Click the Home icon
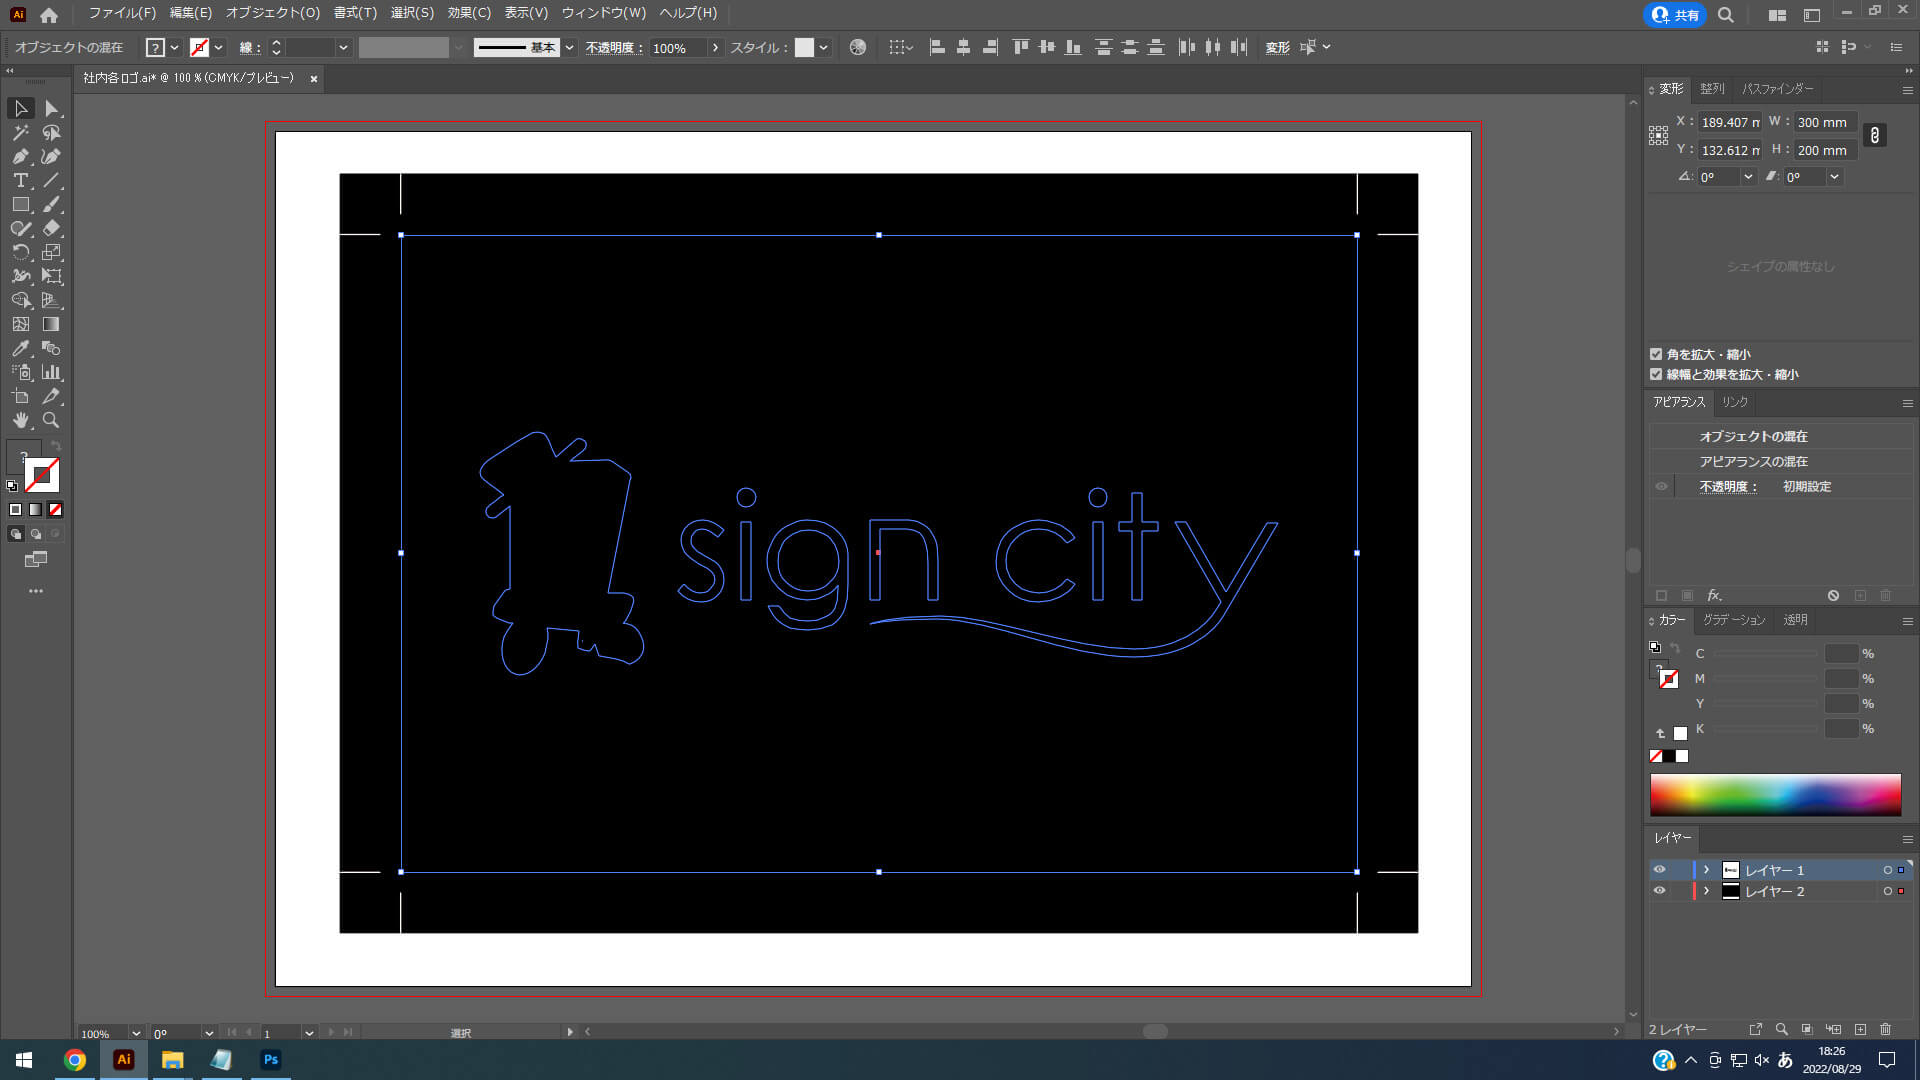Image resolution: width=1920 pixels, height=1080 pixels. (x=48, y=14)
